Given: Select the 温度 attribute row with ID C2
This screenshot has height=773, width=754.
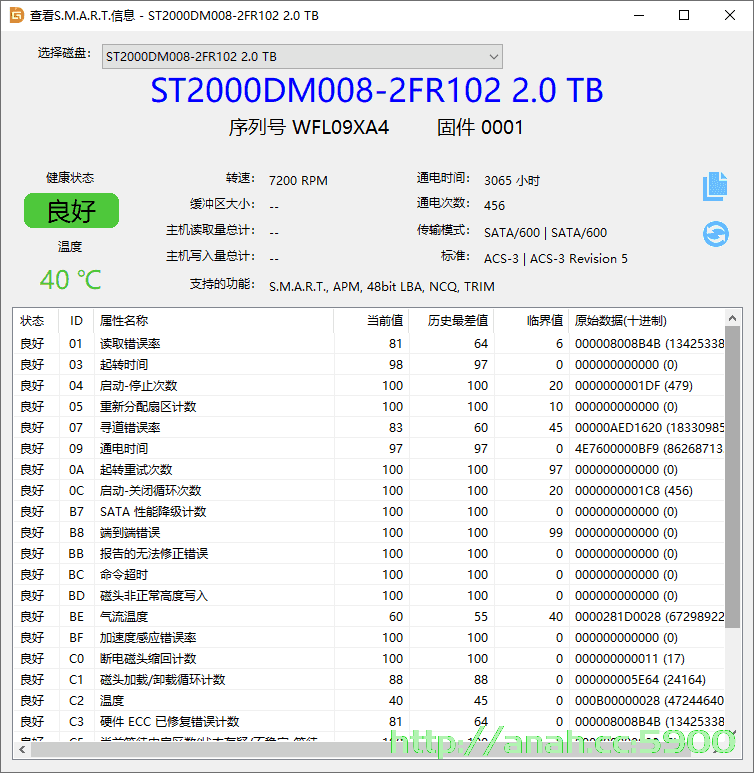Looking at the screenshot, I should pos(369,701).
